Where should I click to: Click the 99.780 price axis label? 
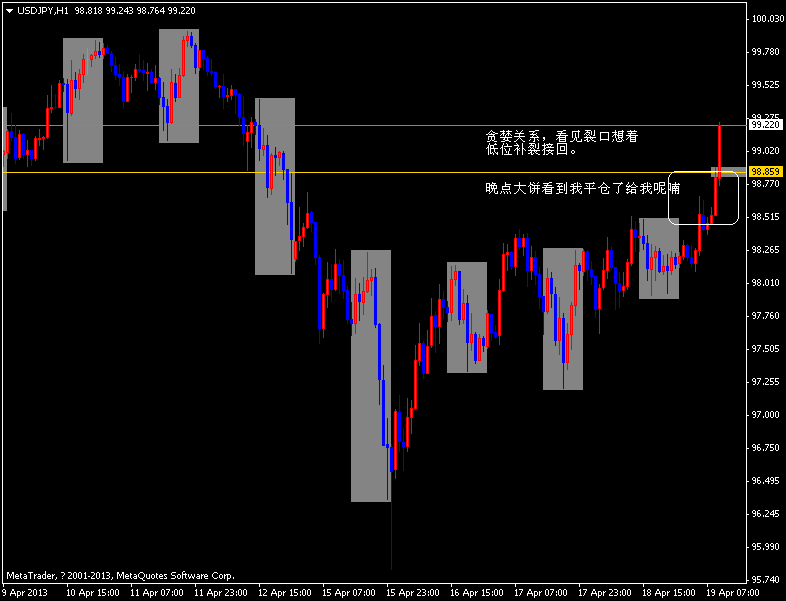765,52
